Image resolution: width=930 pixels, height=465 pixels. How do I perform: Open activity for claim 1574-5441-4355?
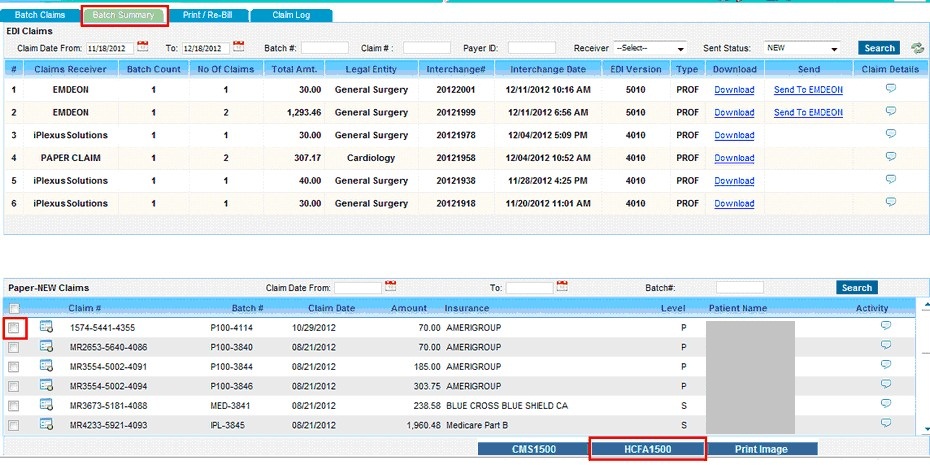[886, 325]
